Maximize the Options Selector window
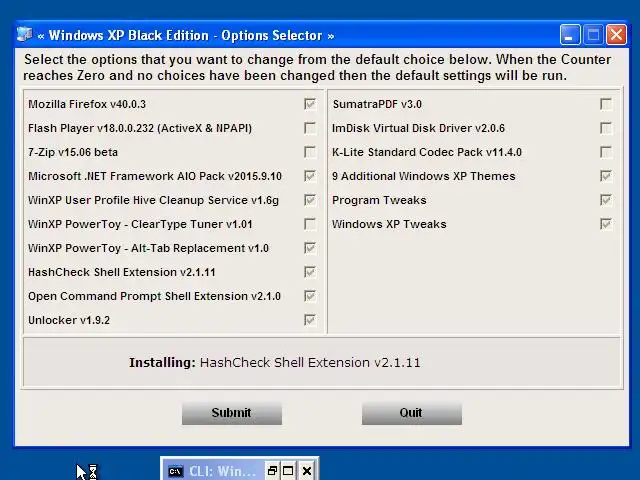 coord(593,35)
